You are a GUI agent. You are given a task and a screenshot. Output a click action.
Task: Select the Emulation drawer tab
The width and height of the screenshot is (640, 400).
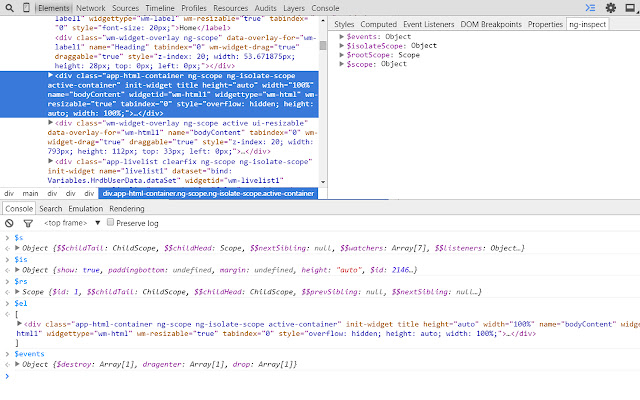pos(85,208)
